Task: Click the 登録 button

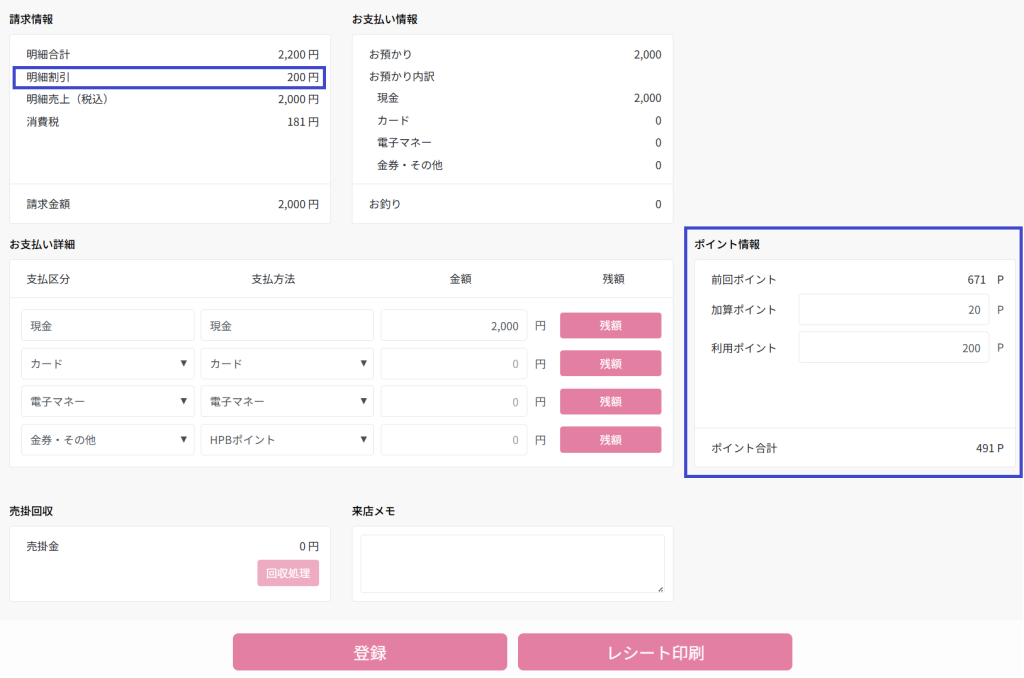Action: point(369,652)
